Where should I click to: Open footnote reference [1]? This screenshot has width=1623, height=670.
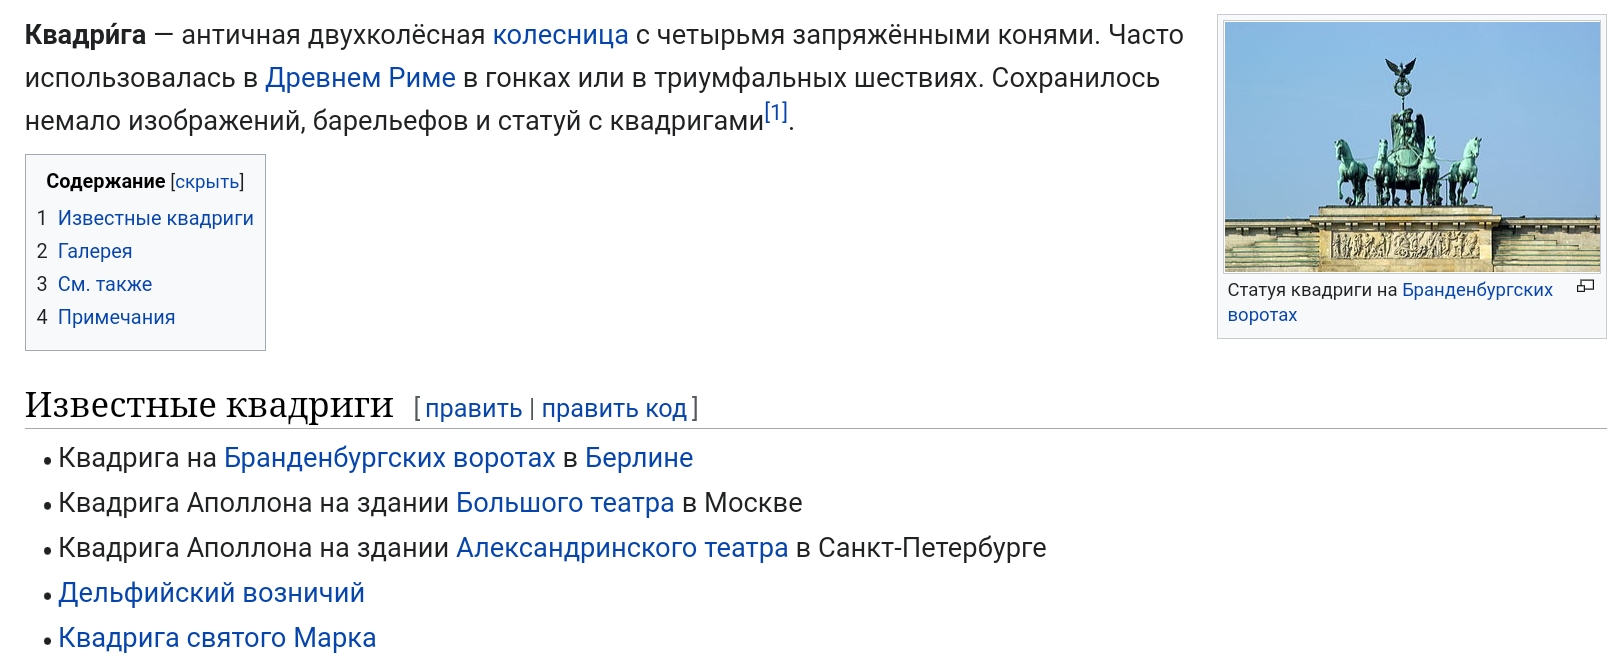776,112
